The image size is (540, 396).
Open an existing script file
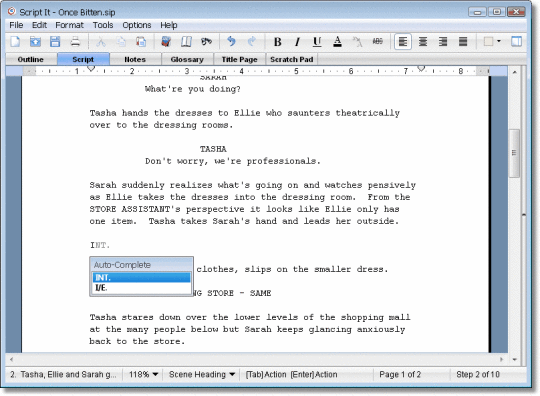[35, 42]
